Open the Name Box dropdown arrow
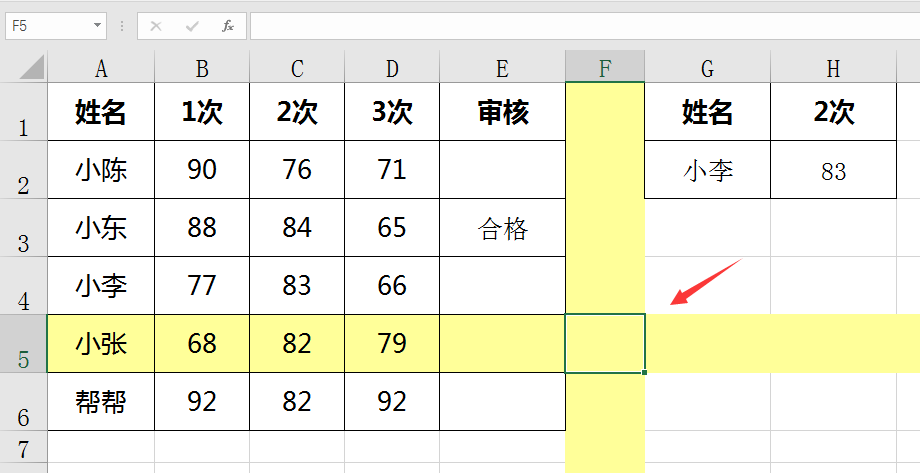This screenshot has height=473, width=920. [97, 26]
